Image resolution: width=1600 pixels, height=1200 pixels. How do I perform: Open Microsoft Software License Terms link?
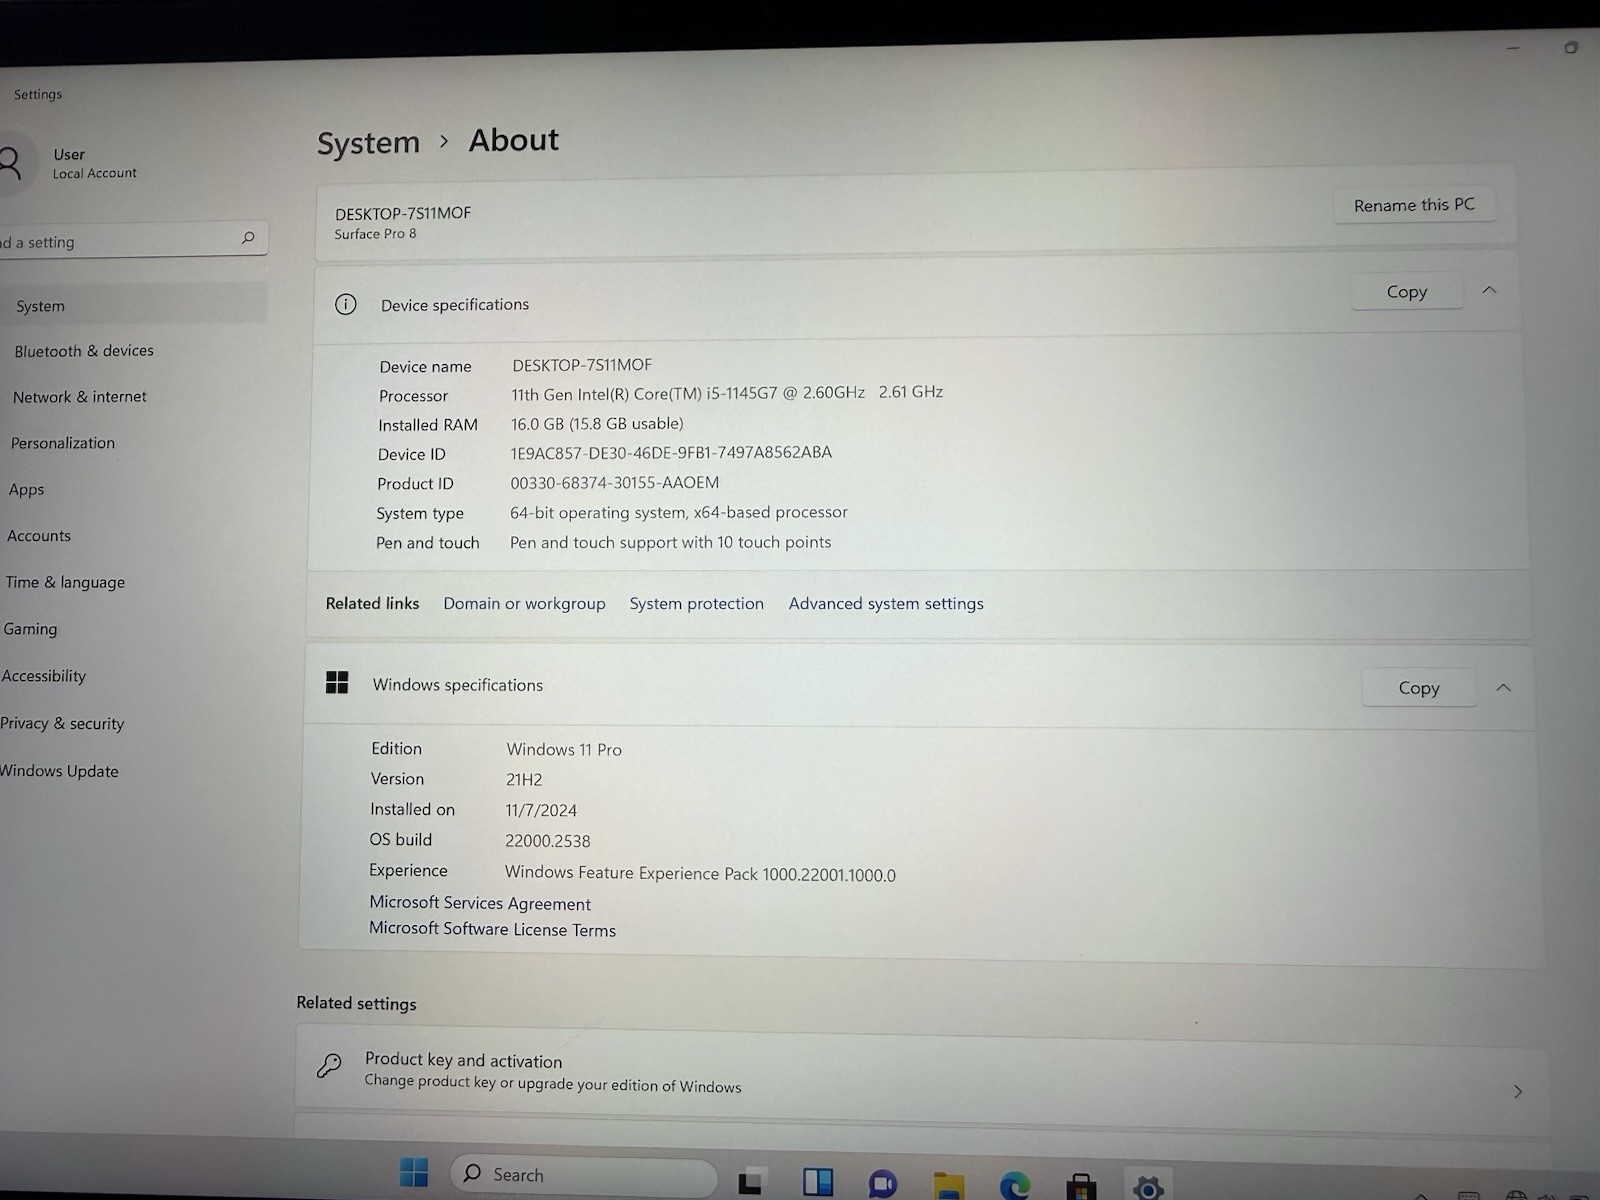tap(492, 929)
